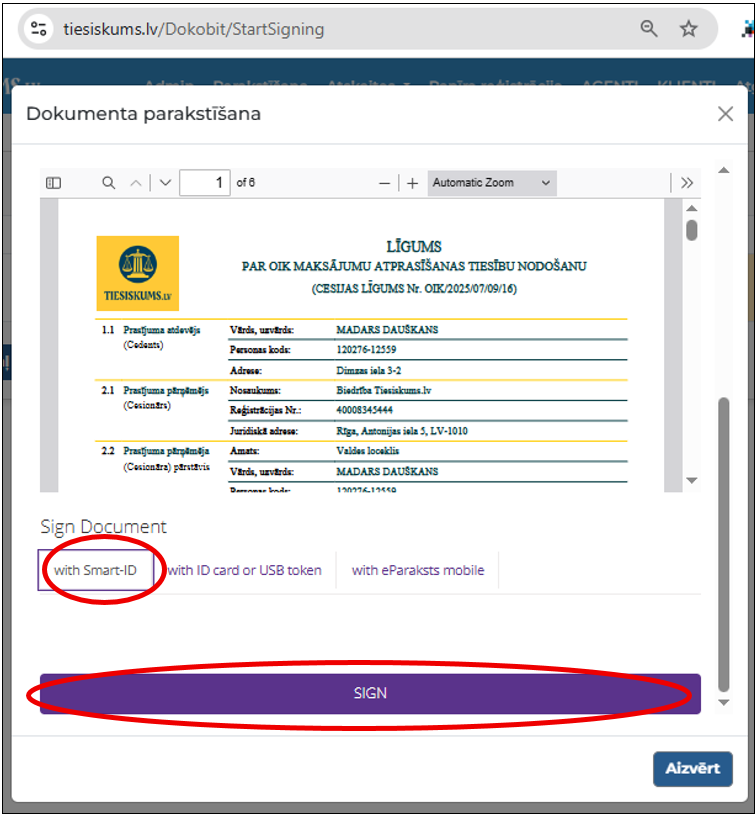Expand the Automatic Zoom dropdown
756x817 pixels.
tap(491, 183)
